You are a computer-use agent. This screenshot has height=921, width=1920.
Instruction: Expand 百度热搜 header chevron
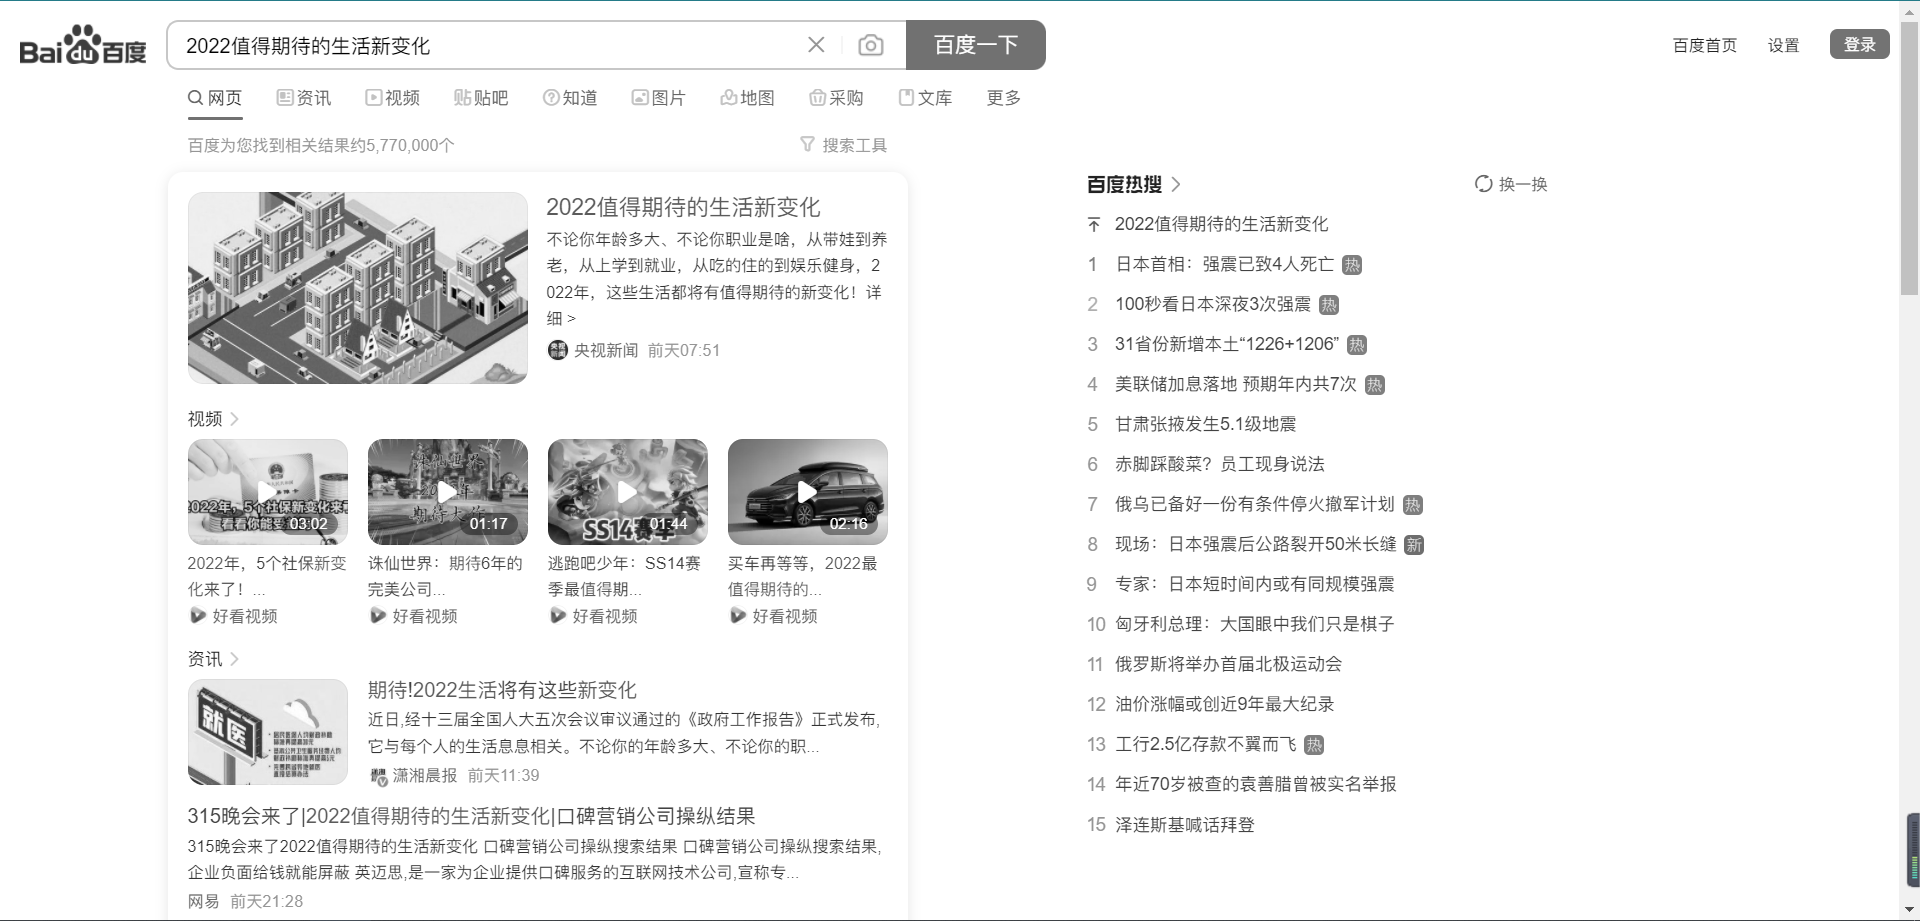[1176, 184]
